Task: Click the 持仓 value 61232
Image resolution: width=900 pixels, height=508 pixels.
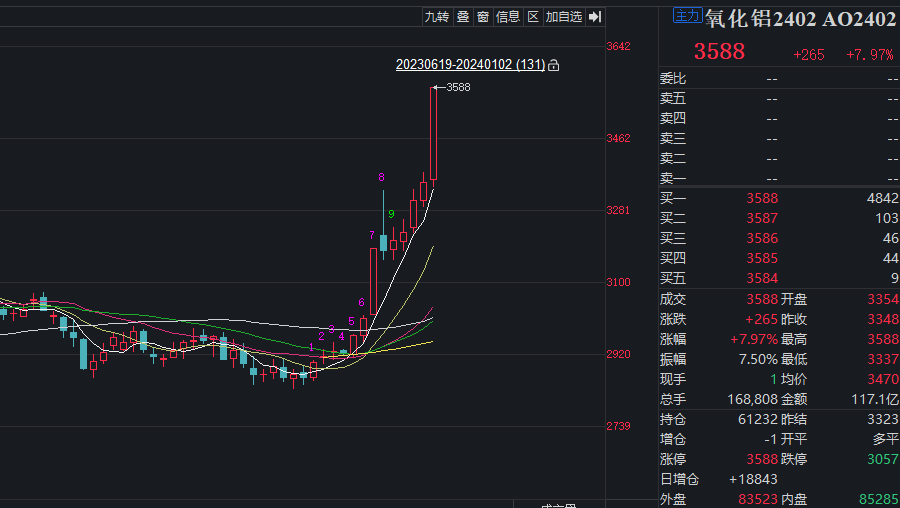Action: click(758, 420)
